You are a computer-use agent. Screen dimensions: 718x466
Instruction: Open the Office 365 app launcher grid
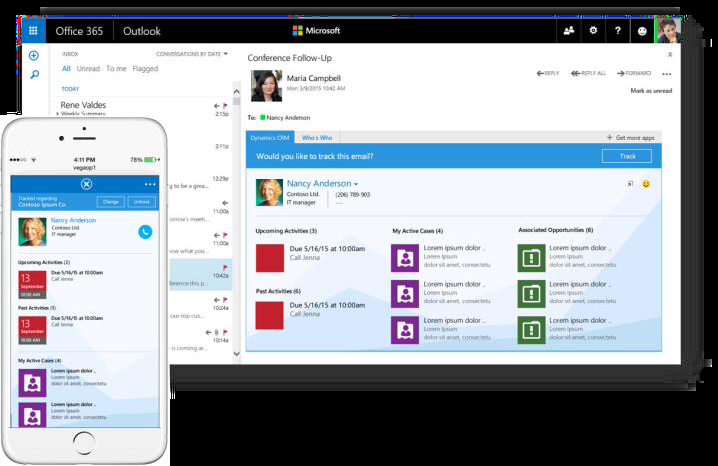(x=33, y=31)
